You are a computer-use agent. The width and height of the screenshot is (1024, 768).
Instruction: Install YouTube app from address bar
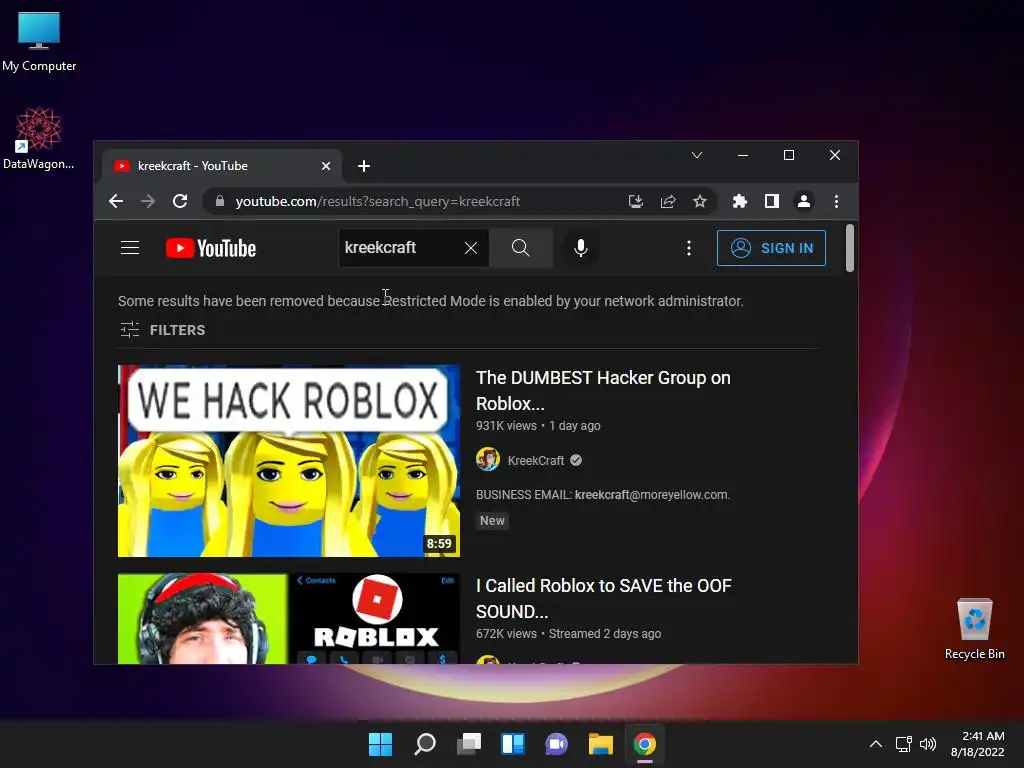point(635,201)
